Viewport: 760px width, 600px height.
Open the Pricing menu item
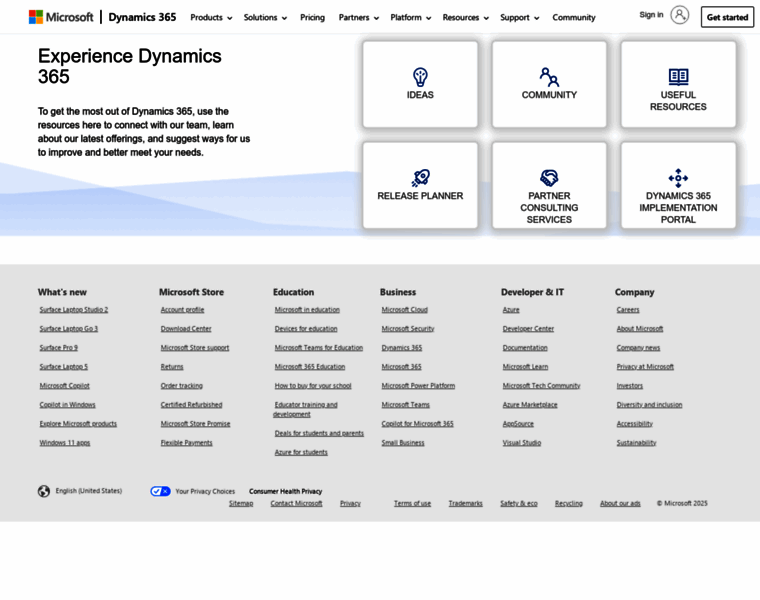click(312, 17)
